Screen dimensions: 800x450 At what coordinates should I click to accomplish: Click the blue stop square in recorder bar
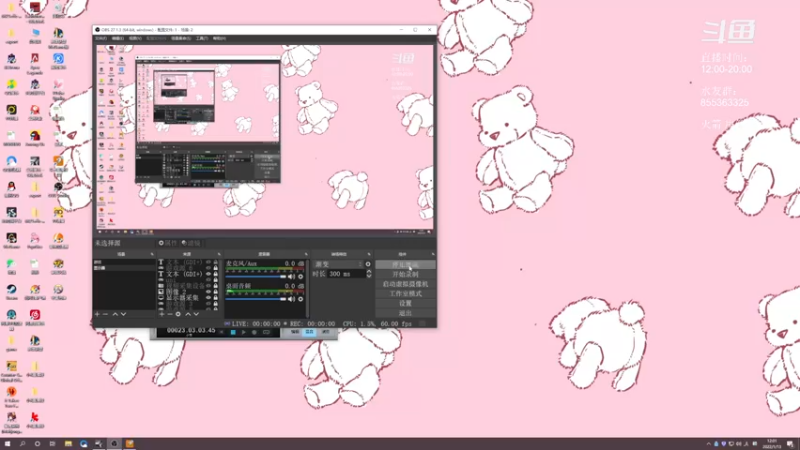pyautogui.click(x=233, y=332)
